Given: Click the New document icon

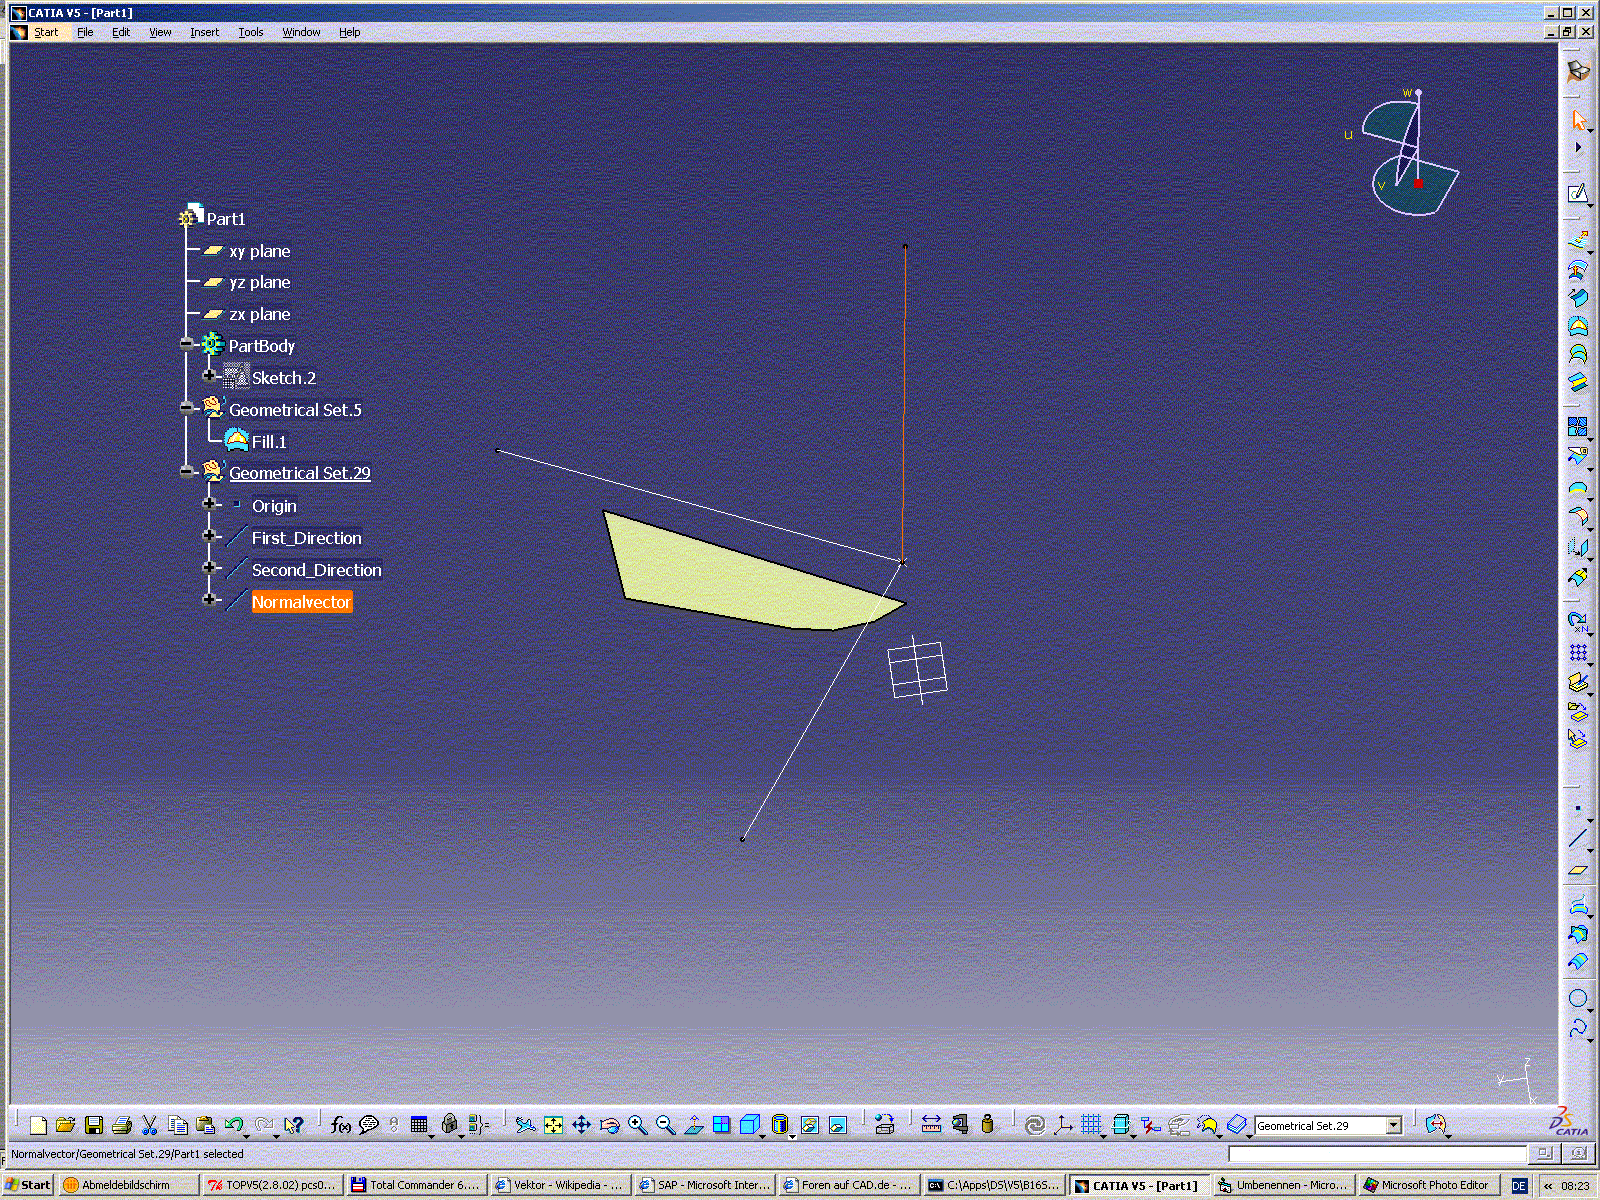Looking at the screenshot, I should click(38, 1125).
